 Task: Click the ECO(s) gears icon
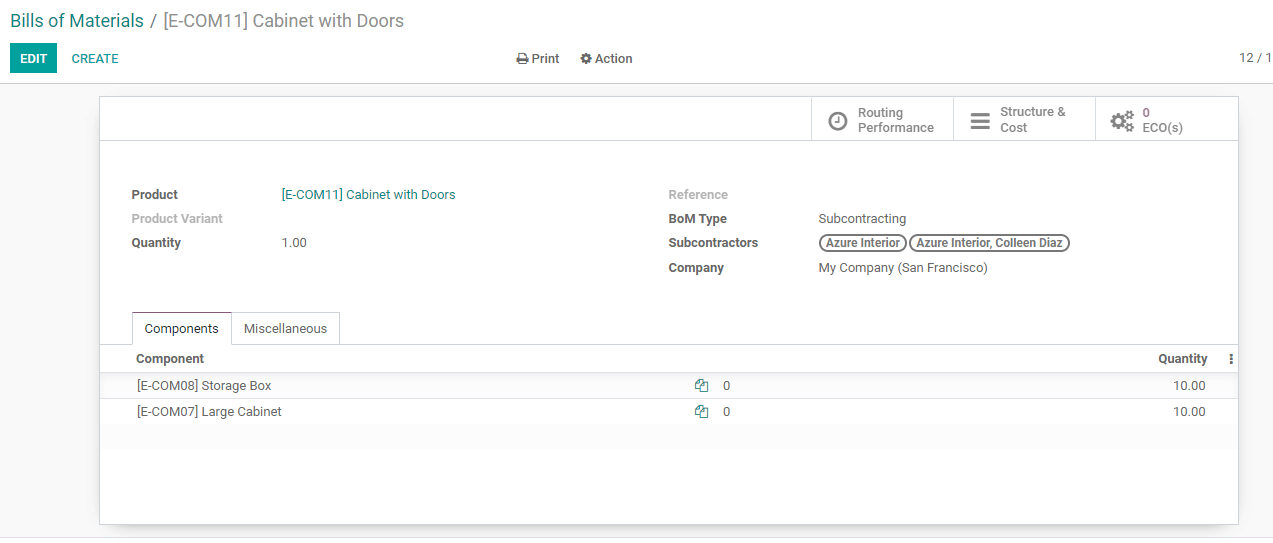[1122, 121]
